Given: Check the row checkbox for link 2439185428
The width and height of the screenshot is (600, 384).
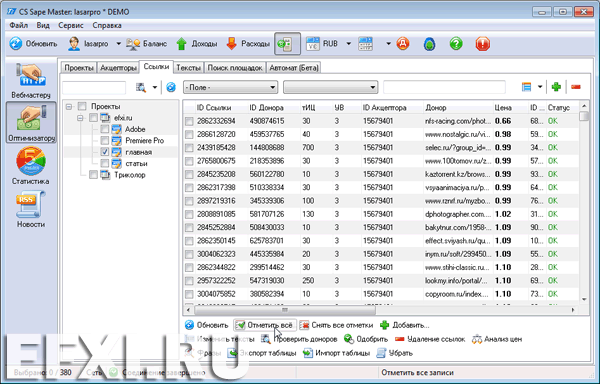Looking at the screenshot, I should click(x=189, y=148).
